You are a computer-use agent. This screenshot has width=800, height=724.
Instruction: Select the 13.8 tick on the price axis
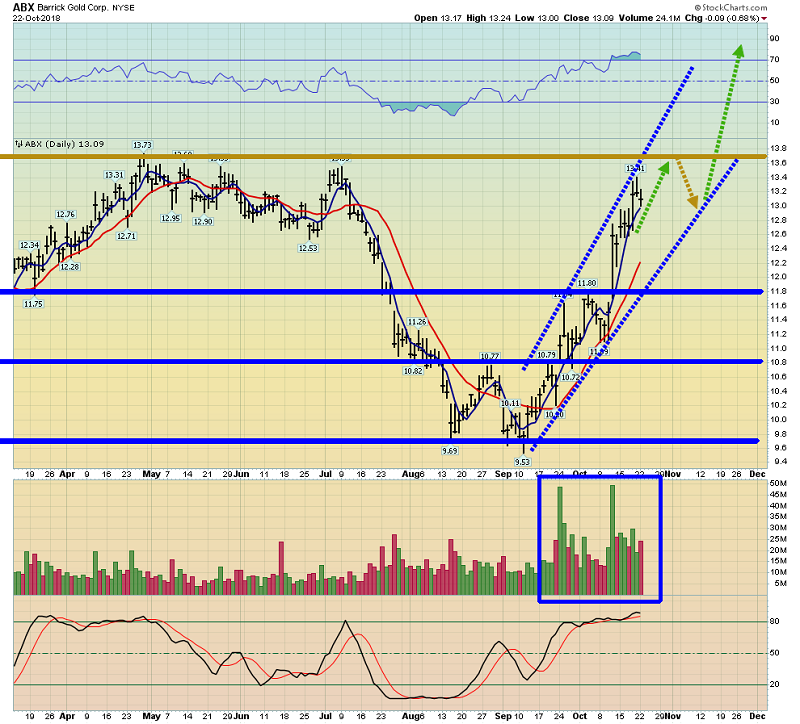(x=778, y=148)
